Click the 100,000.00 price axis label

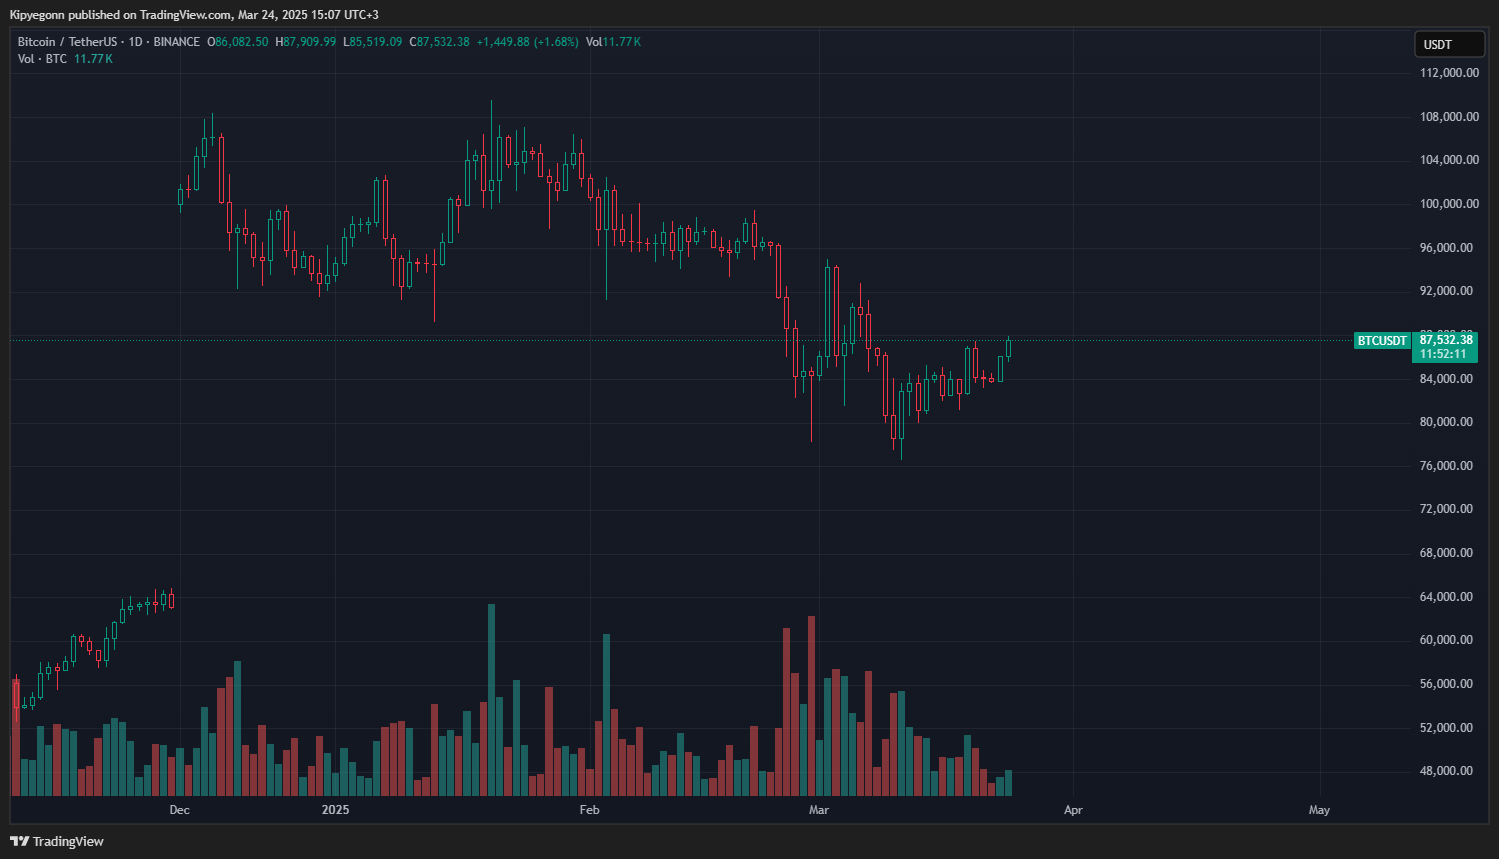pyautogui.click(x=1449, y=204)
